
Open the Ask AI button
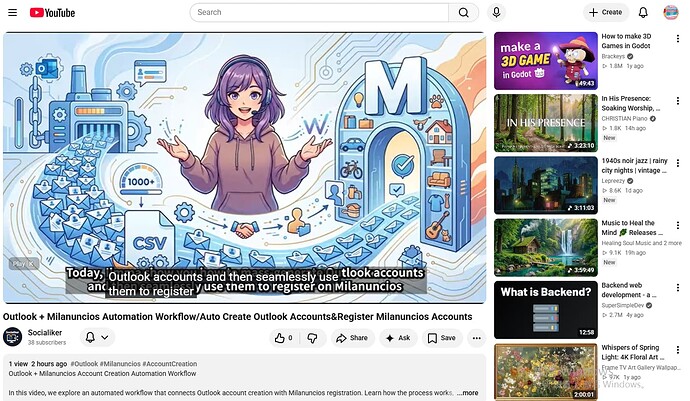398,338
